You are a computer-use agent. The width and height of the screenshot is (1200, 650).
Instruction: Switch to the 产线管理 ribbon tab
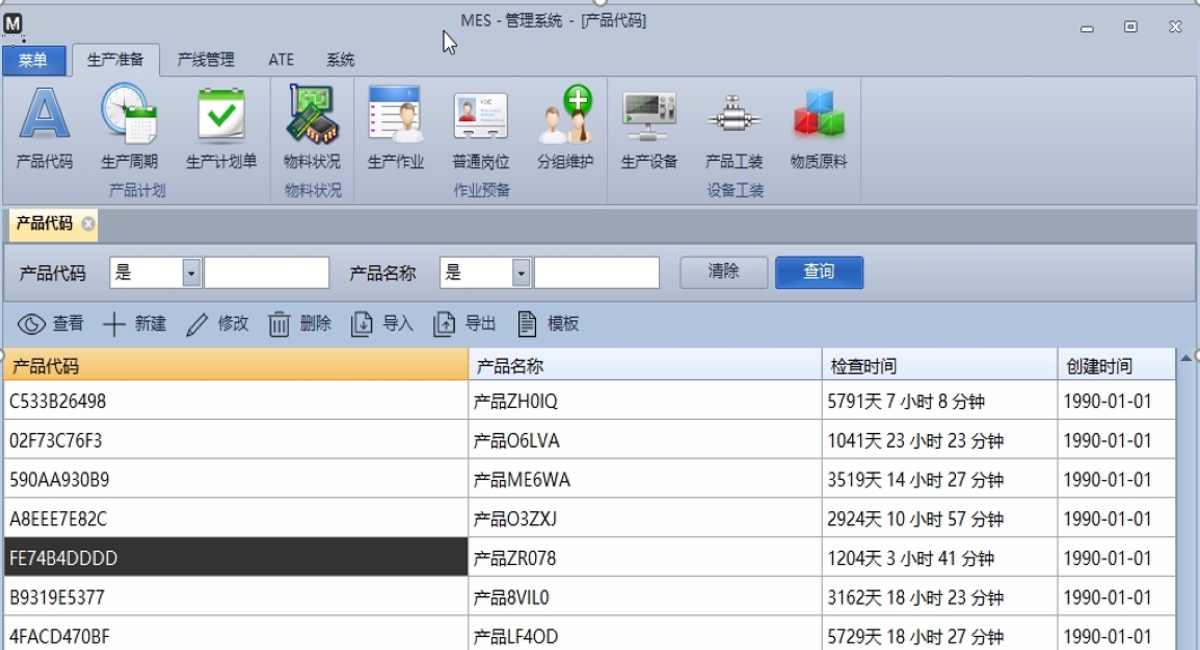(x=205, y=60)
